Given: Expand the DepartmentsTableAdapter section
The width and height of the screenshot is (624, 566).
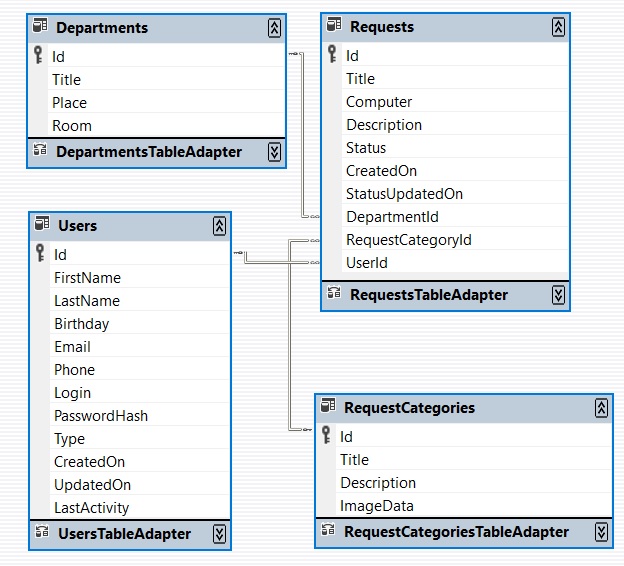Looking at the screenshot, I should (x=274, y=152).
